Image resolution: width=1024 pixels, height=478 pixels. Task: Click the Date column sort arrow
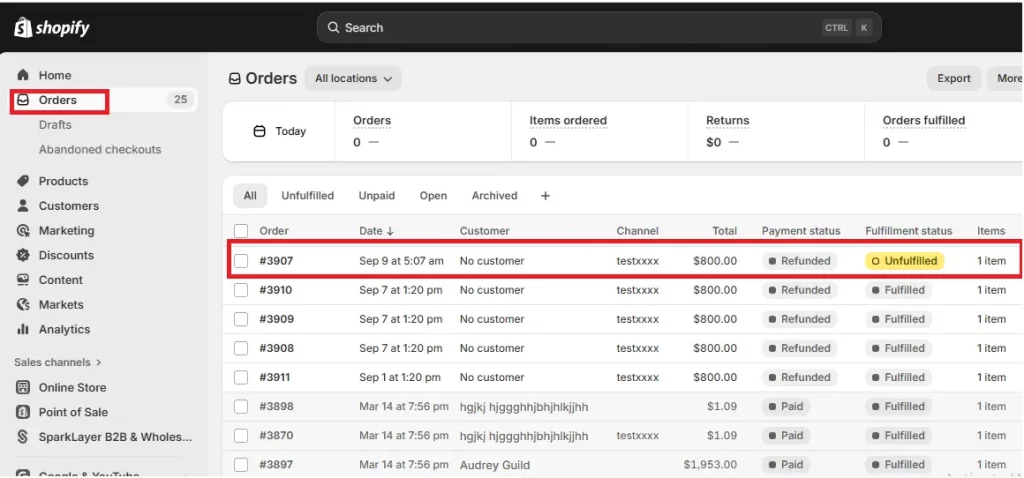(391, 231)
